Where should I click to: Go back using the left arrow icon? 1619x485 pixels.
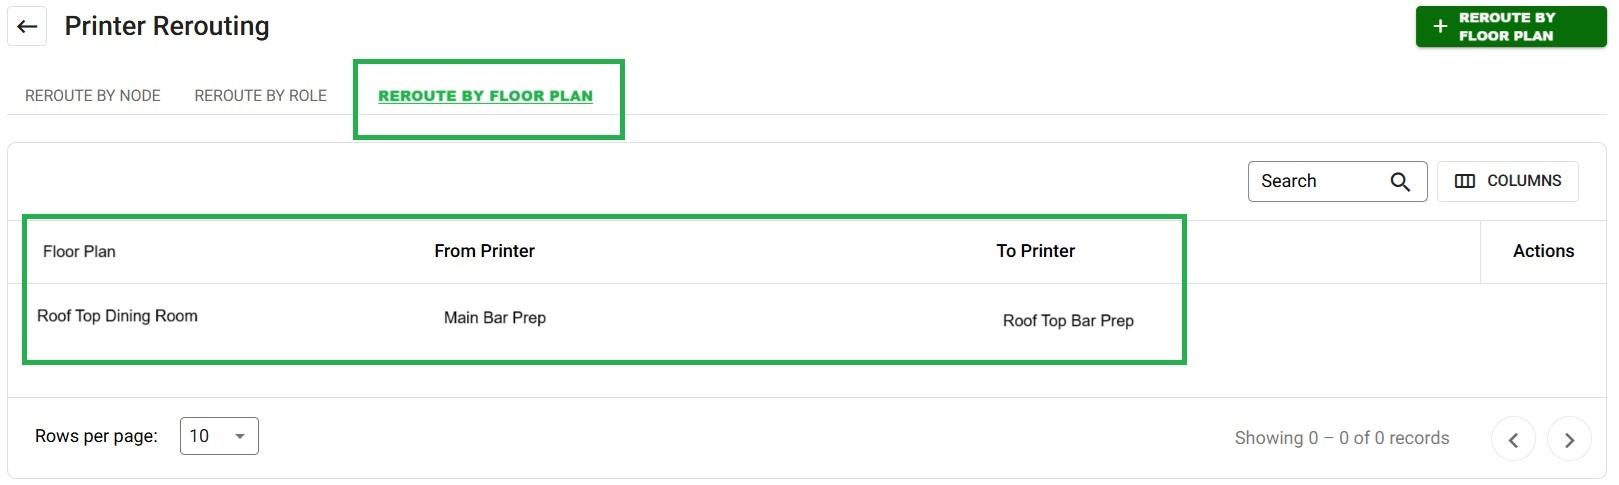pos(27,26)
